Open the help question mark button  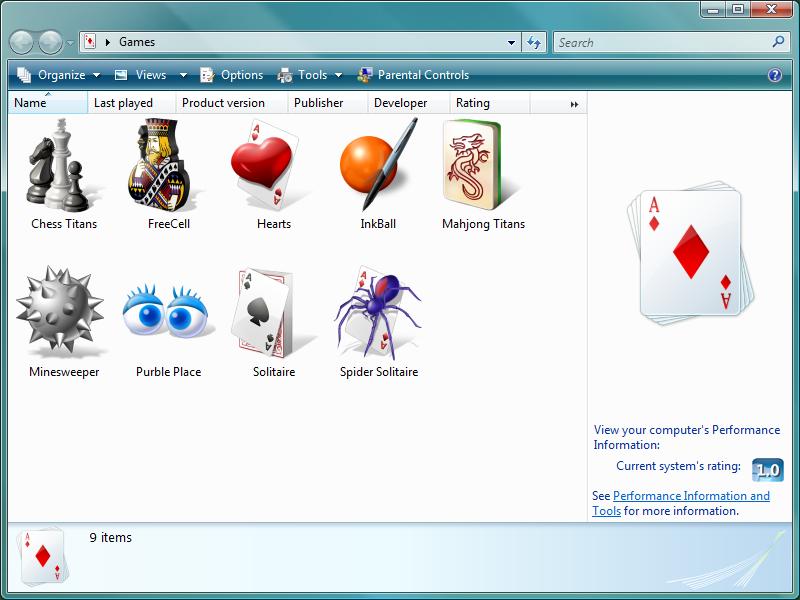pos(774,75)
